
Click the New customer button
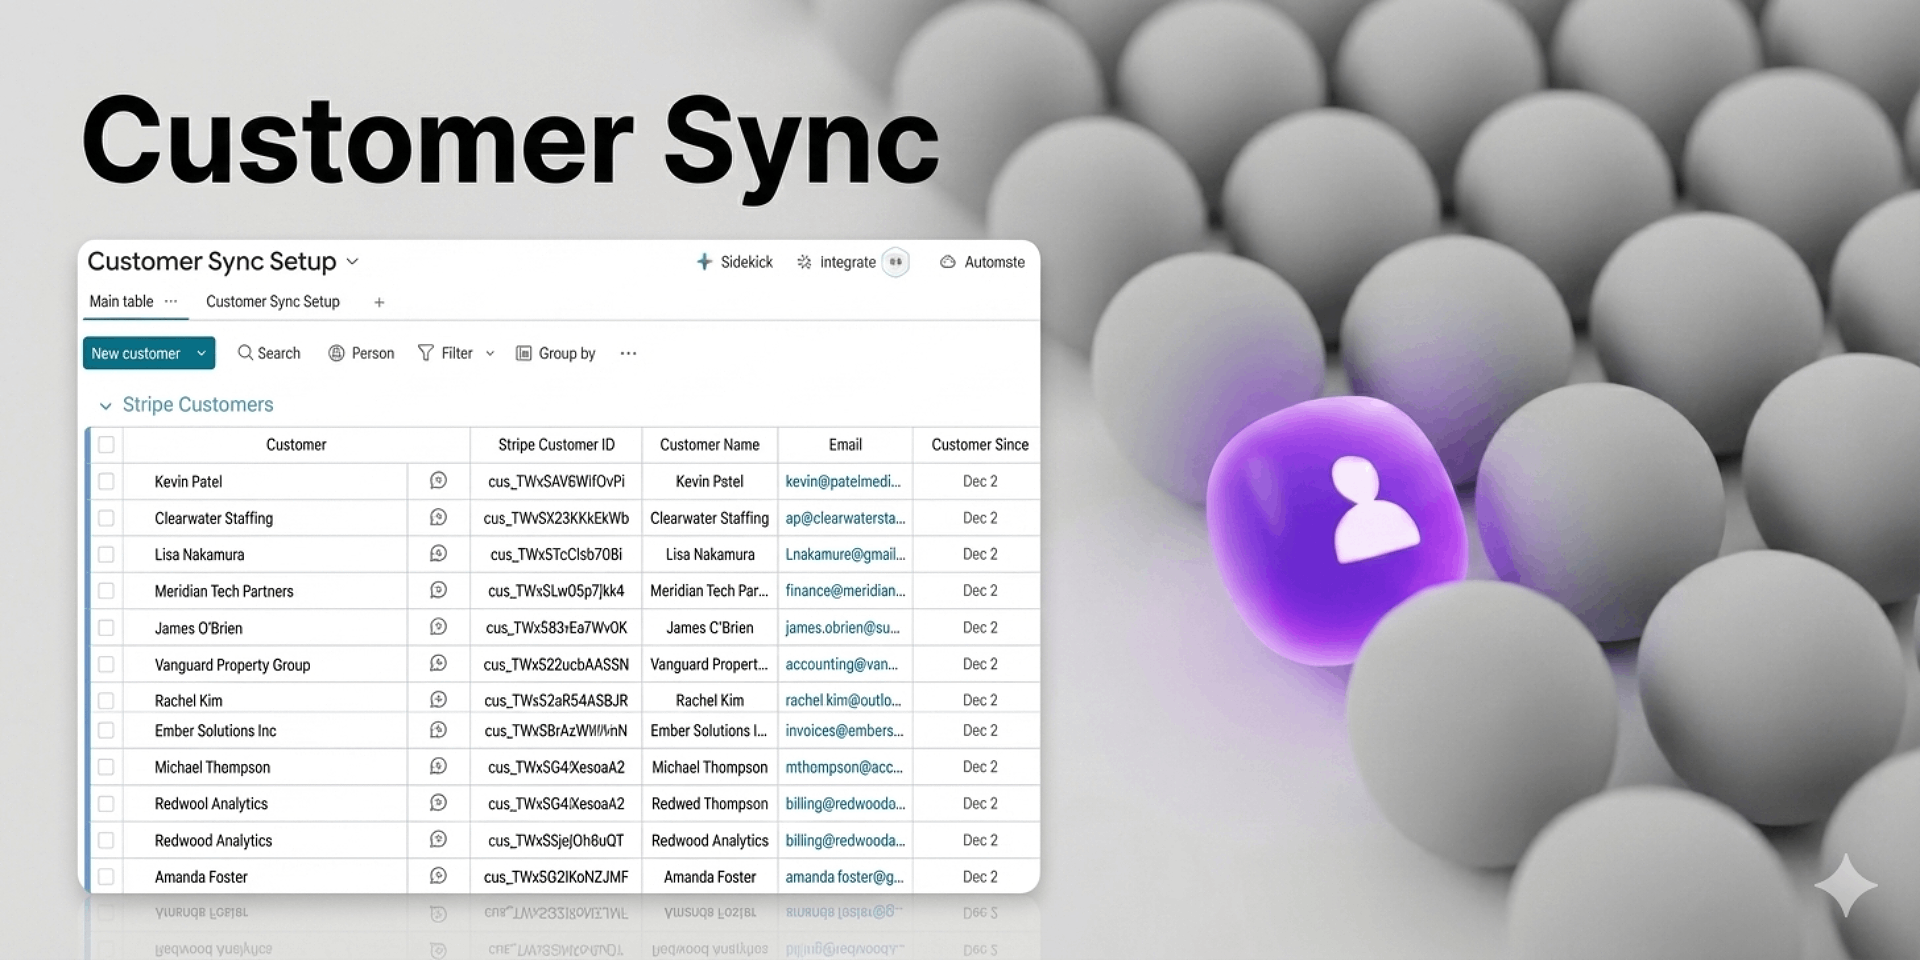point(135,353)
